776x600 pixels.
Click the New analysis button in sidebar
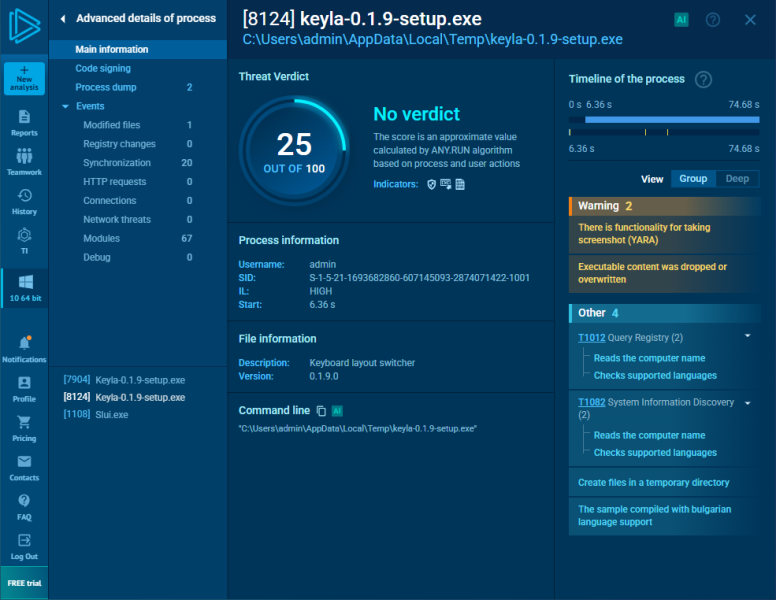tap(24, 79)
